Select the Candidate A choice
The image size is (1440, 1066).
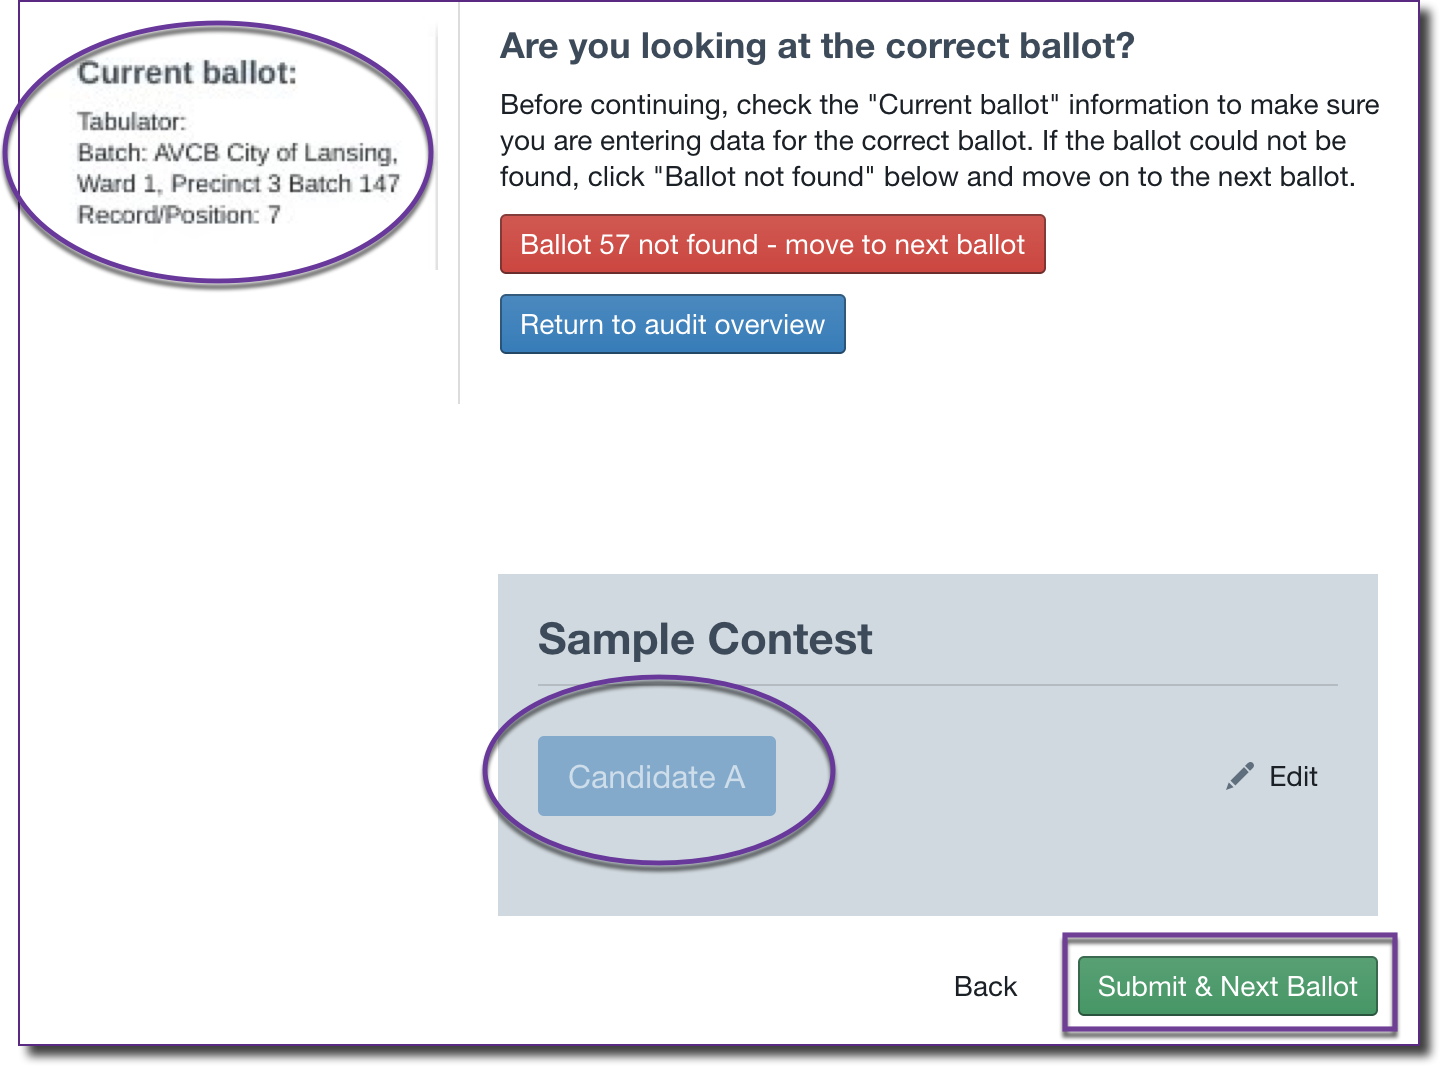click(x=656, y=776)
